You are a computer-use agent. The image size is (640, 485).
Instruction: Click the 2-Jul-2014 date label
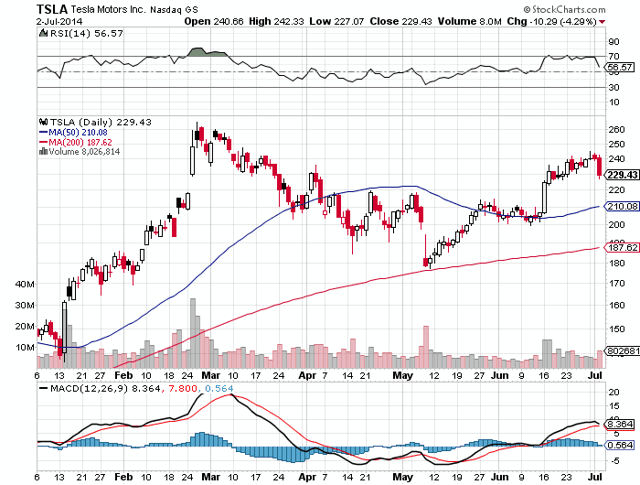[59, 22]
